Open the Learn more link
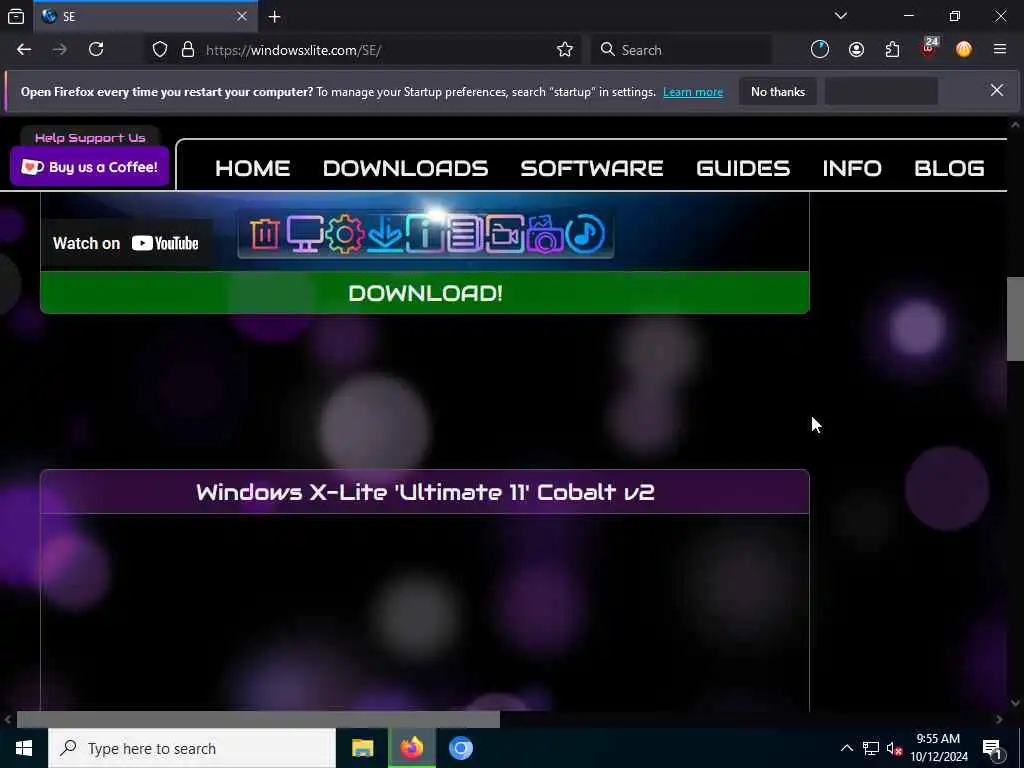 coord(693,92)
